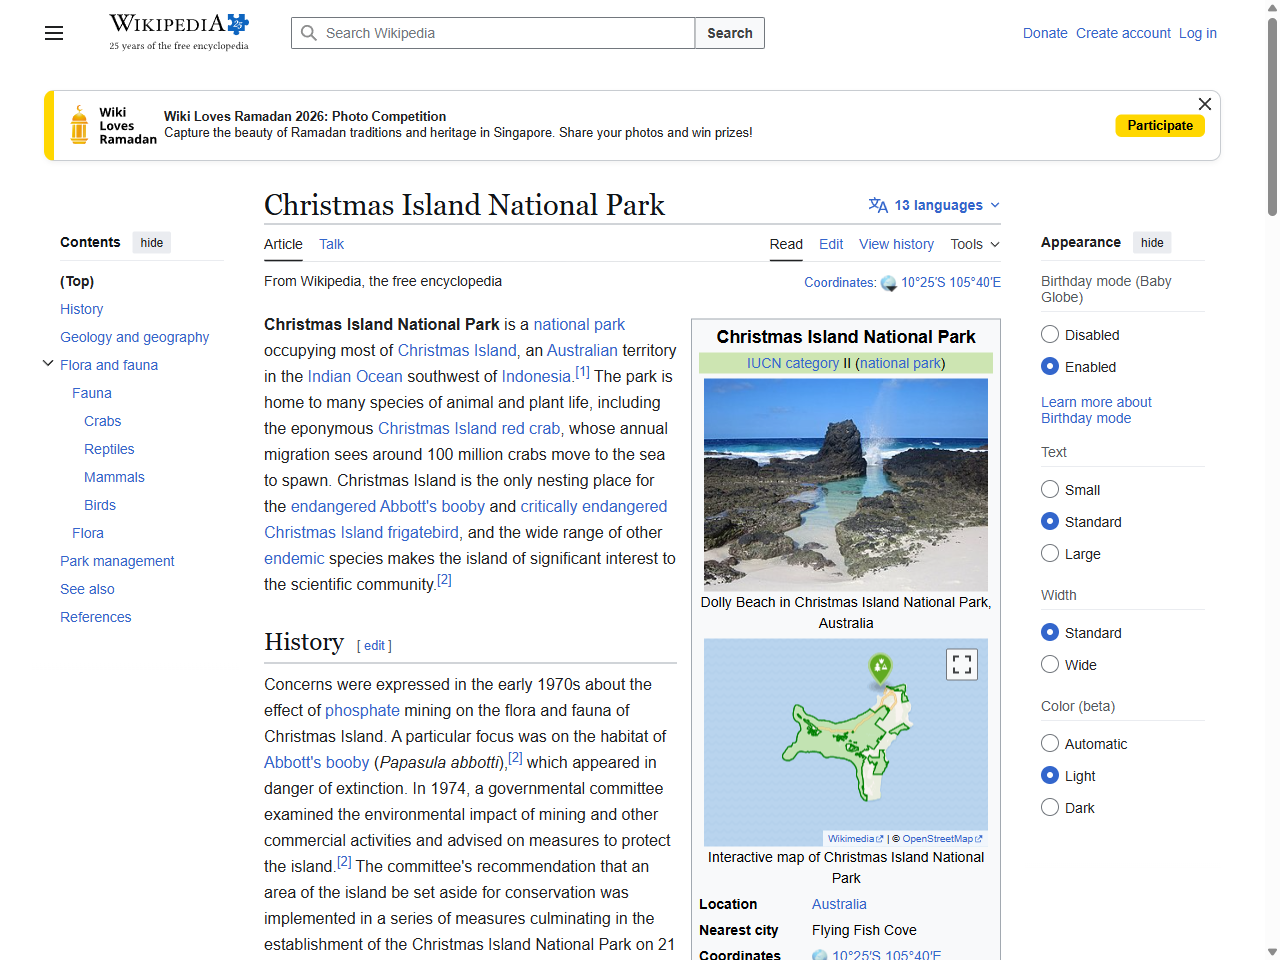Select Large text size
The width and height of the screenshot is (1280, 960).
[x=1050, y=553]
